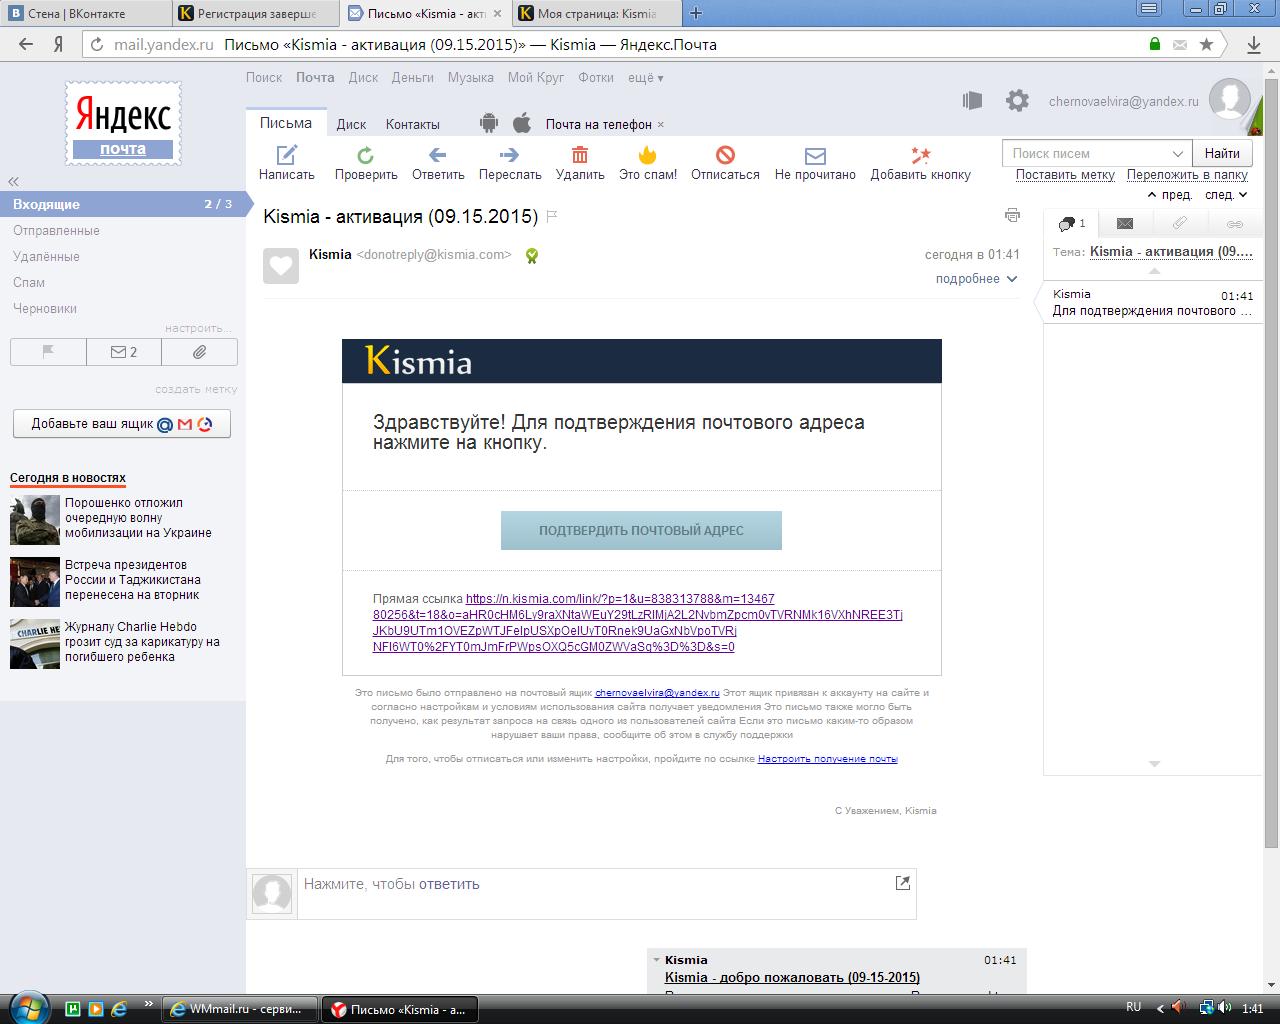Click the Android app icon

point(488,123)
